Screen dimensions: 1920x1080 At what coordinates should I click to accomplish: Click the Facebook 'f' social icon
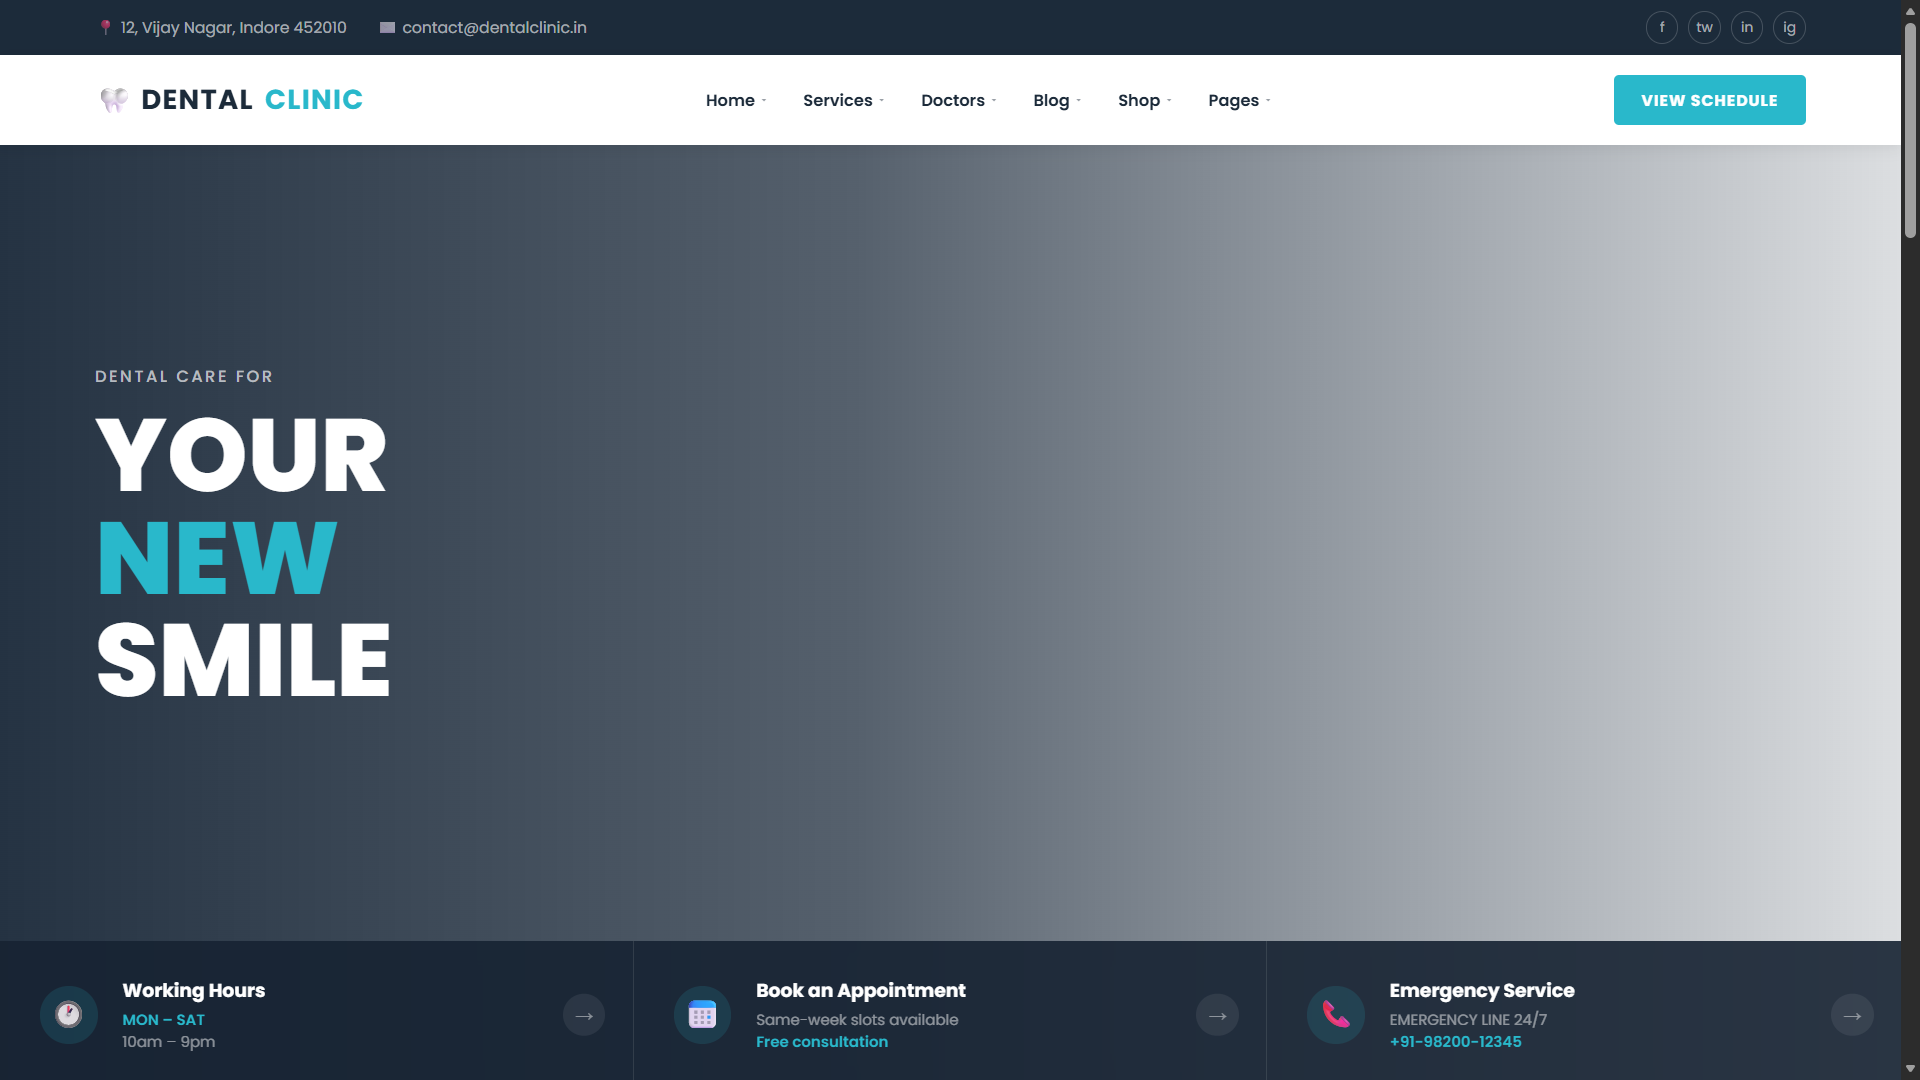(x=1662, y=27)
